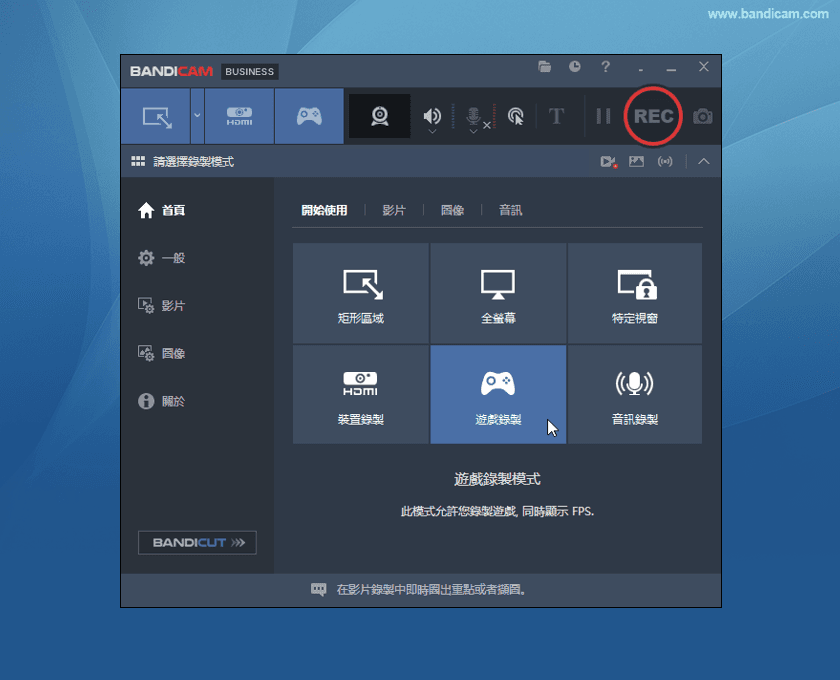
Task: Close the Bandicam window
Action: tap(704, 66)
